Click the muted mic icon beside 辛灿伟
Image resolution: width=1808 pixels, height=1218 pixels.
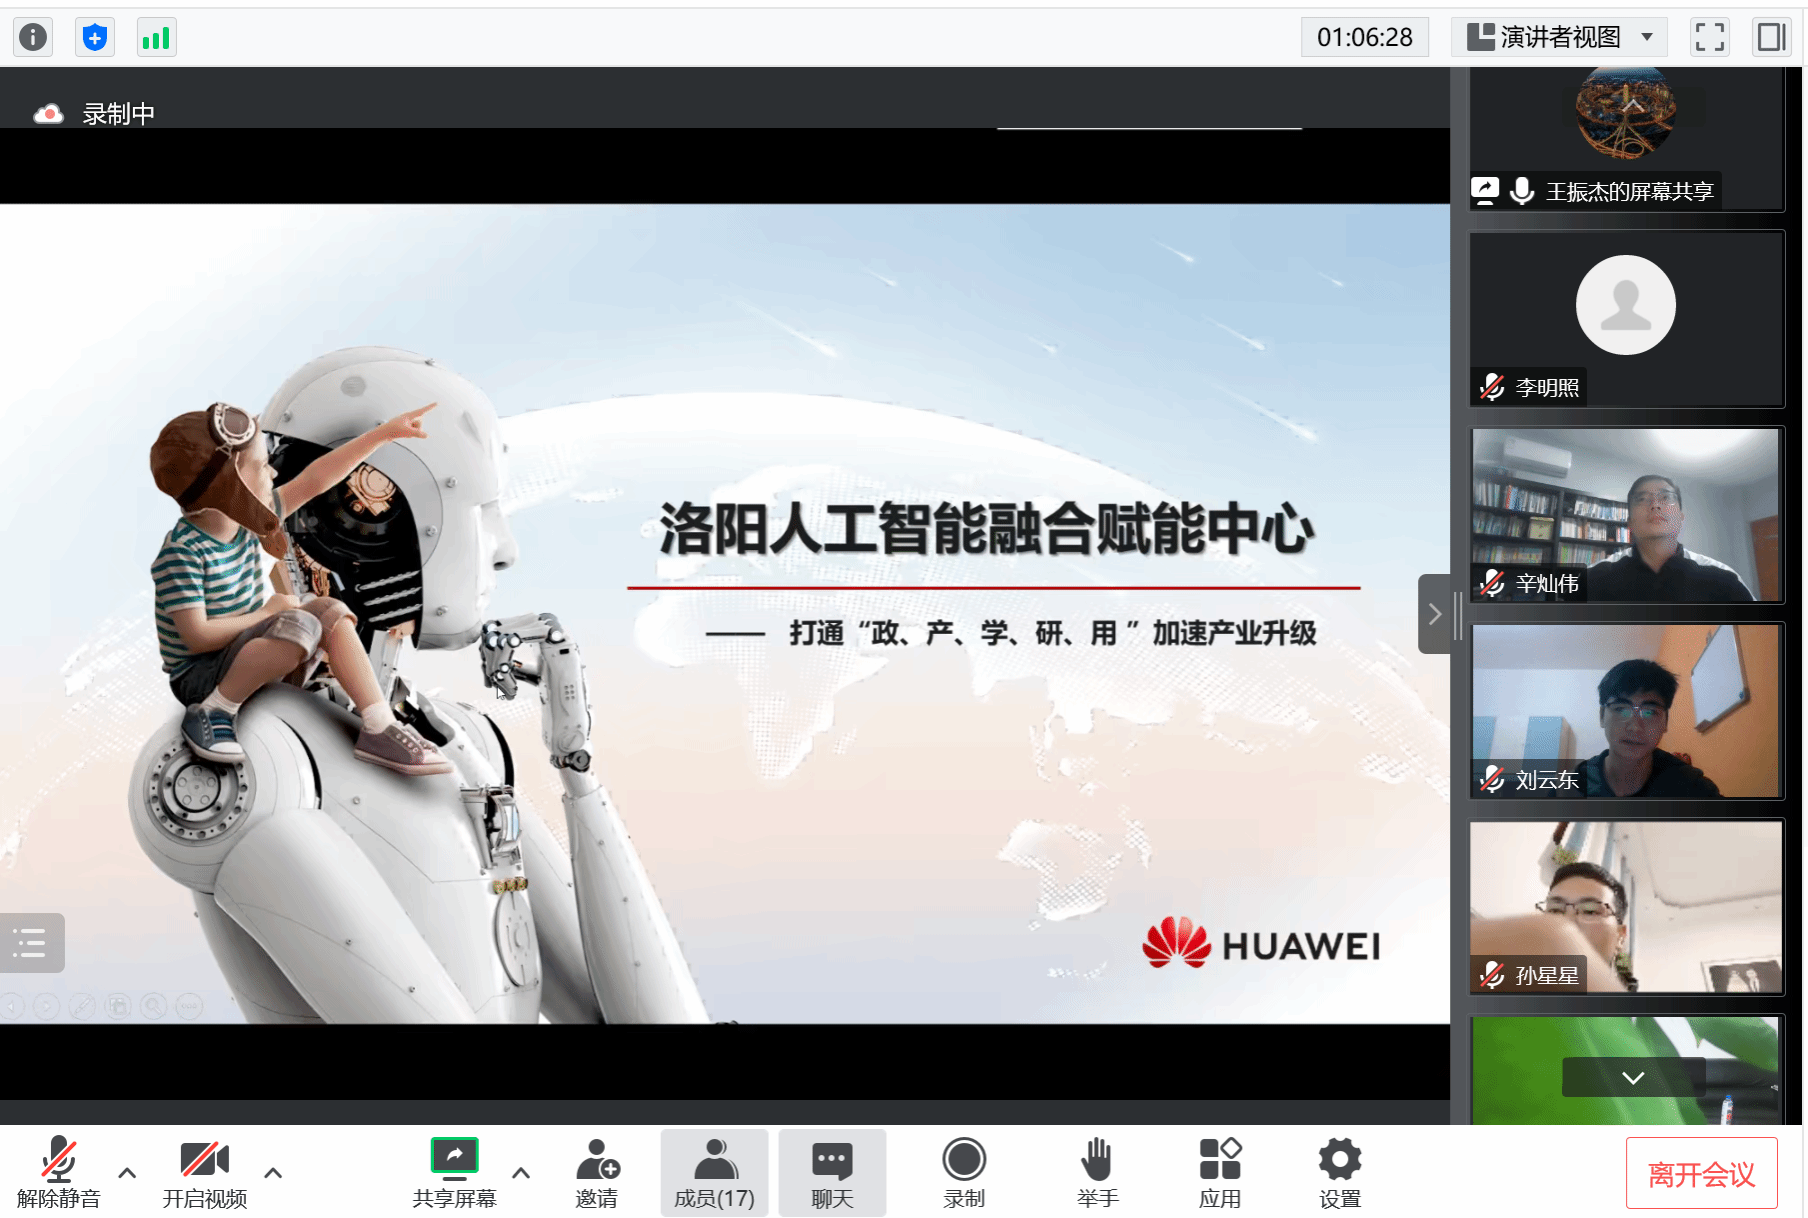(1492, 583)
